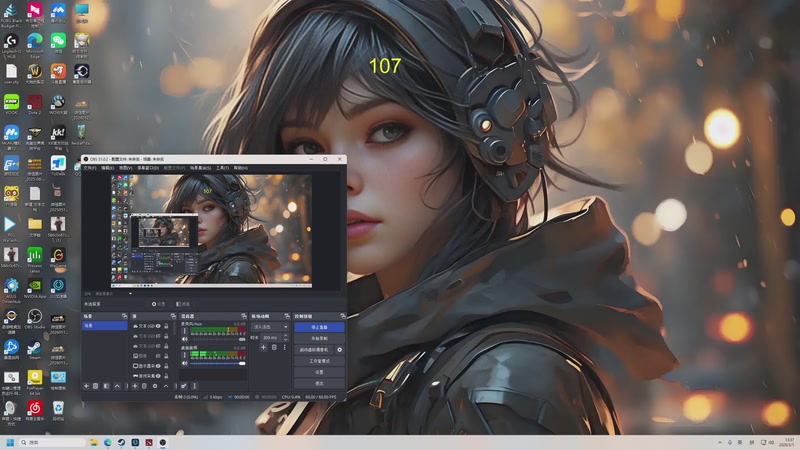Float the Audio Mixer dock with its header icon
Screen dimensions: 800x450
click(244, 316)
